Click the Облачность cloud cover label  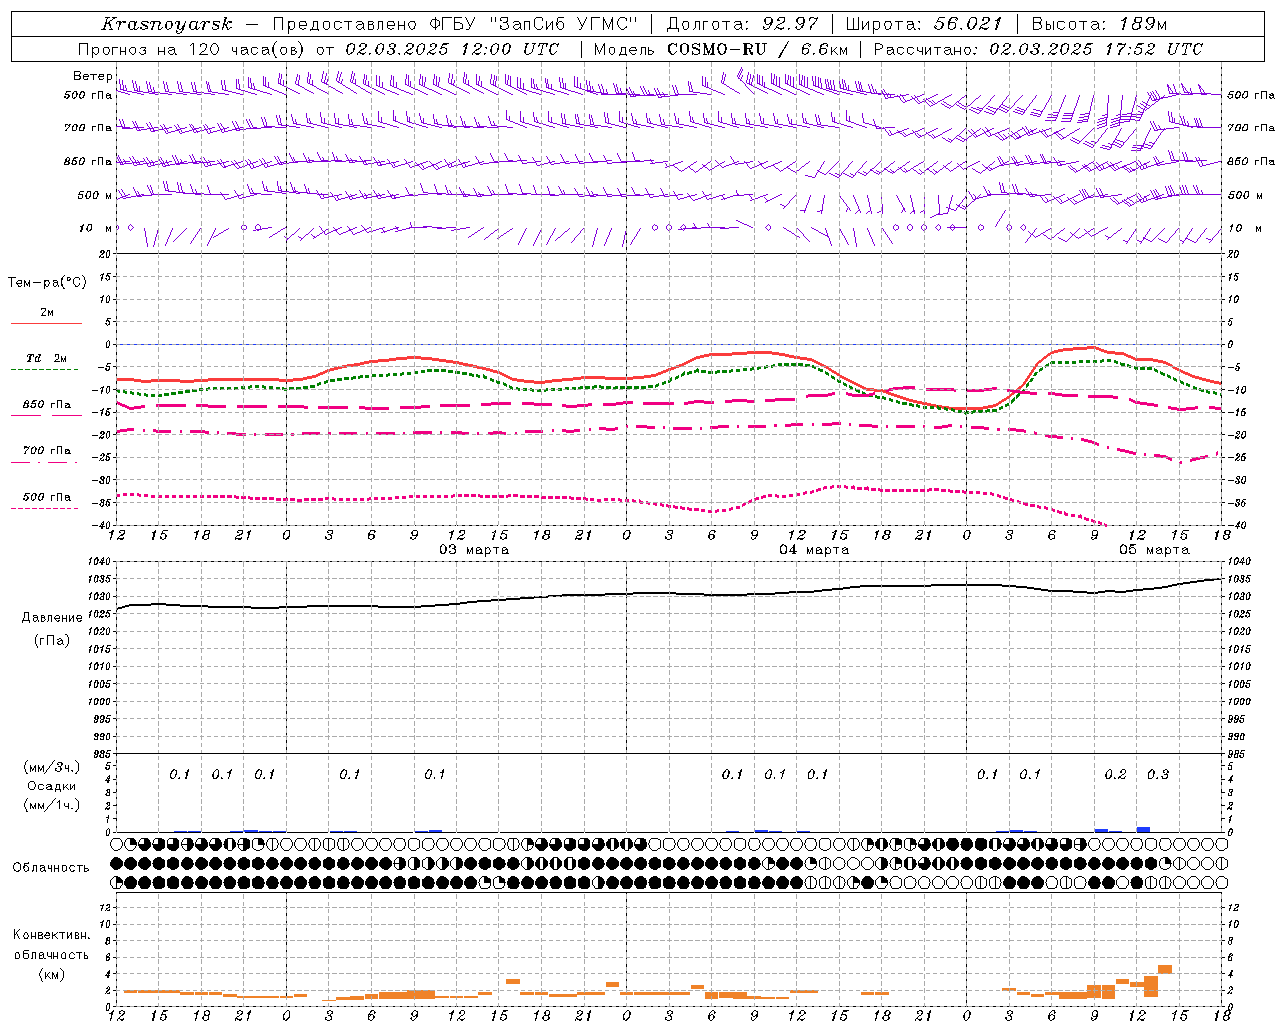coord(51,867)
